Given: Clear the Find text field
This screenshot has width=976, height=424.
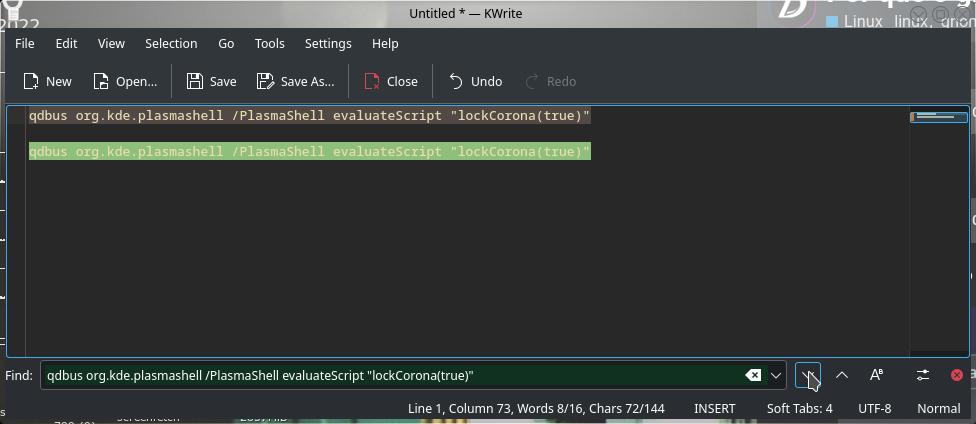Looking at the screenshot, I should (x=753, y=375).
